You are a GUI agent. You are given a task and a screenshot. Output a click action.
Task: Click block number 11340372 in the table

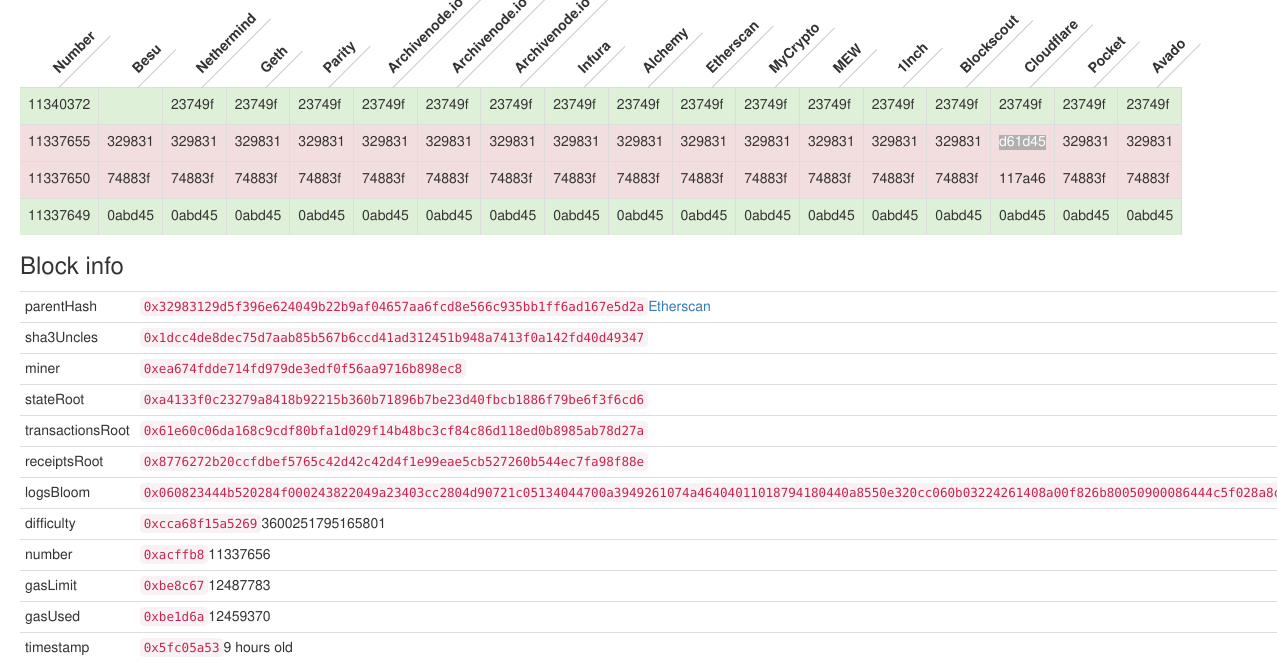point(59,105)
